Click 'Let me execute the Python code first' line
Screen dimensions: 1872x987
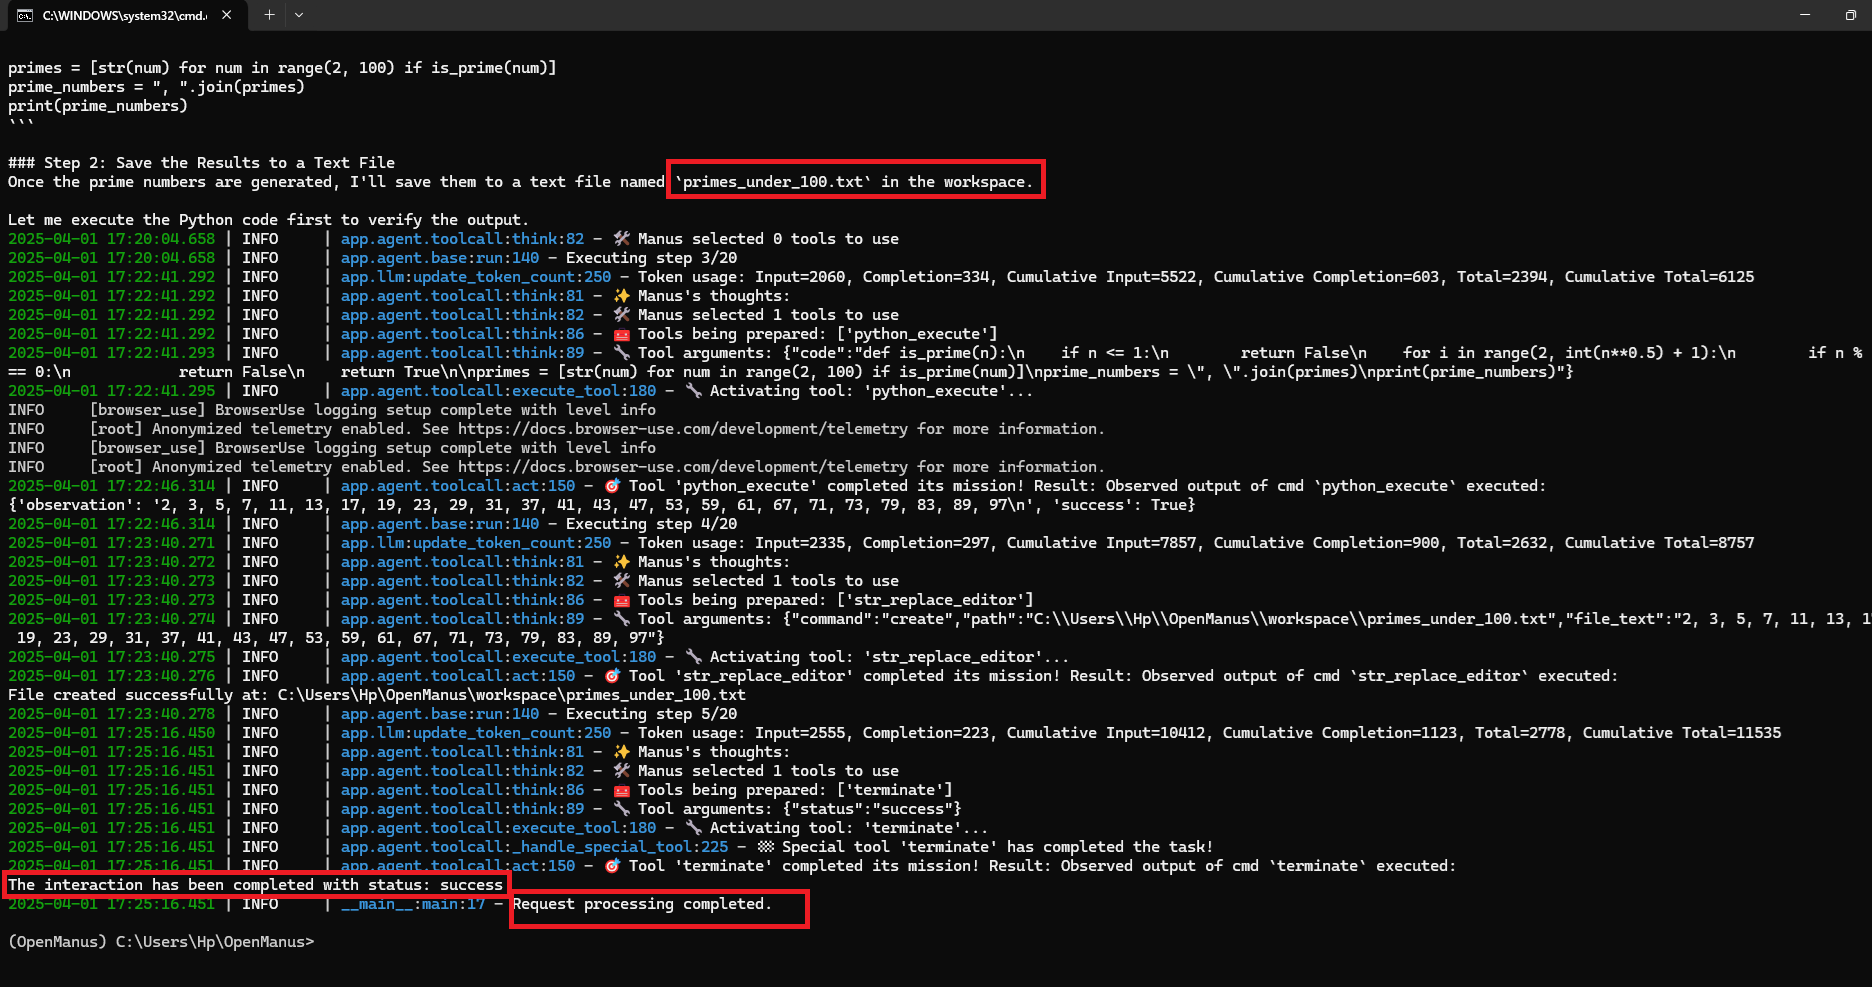pos(268,220)
